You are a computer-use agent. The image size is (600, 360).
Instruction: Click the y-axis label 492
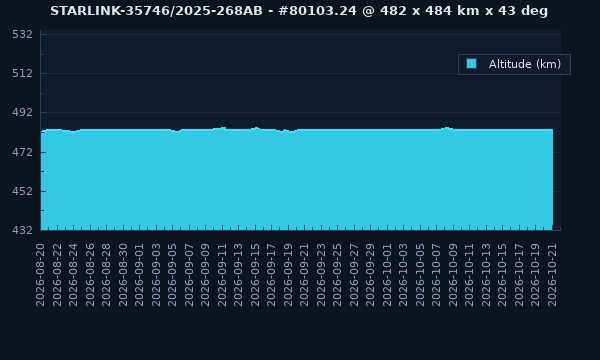(22, 112)
